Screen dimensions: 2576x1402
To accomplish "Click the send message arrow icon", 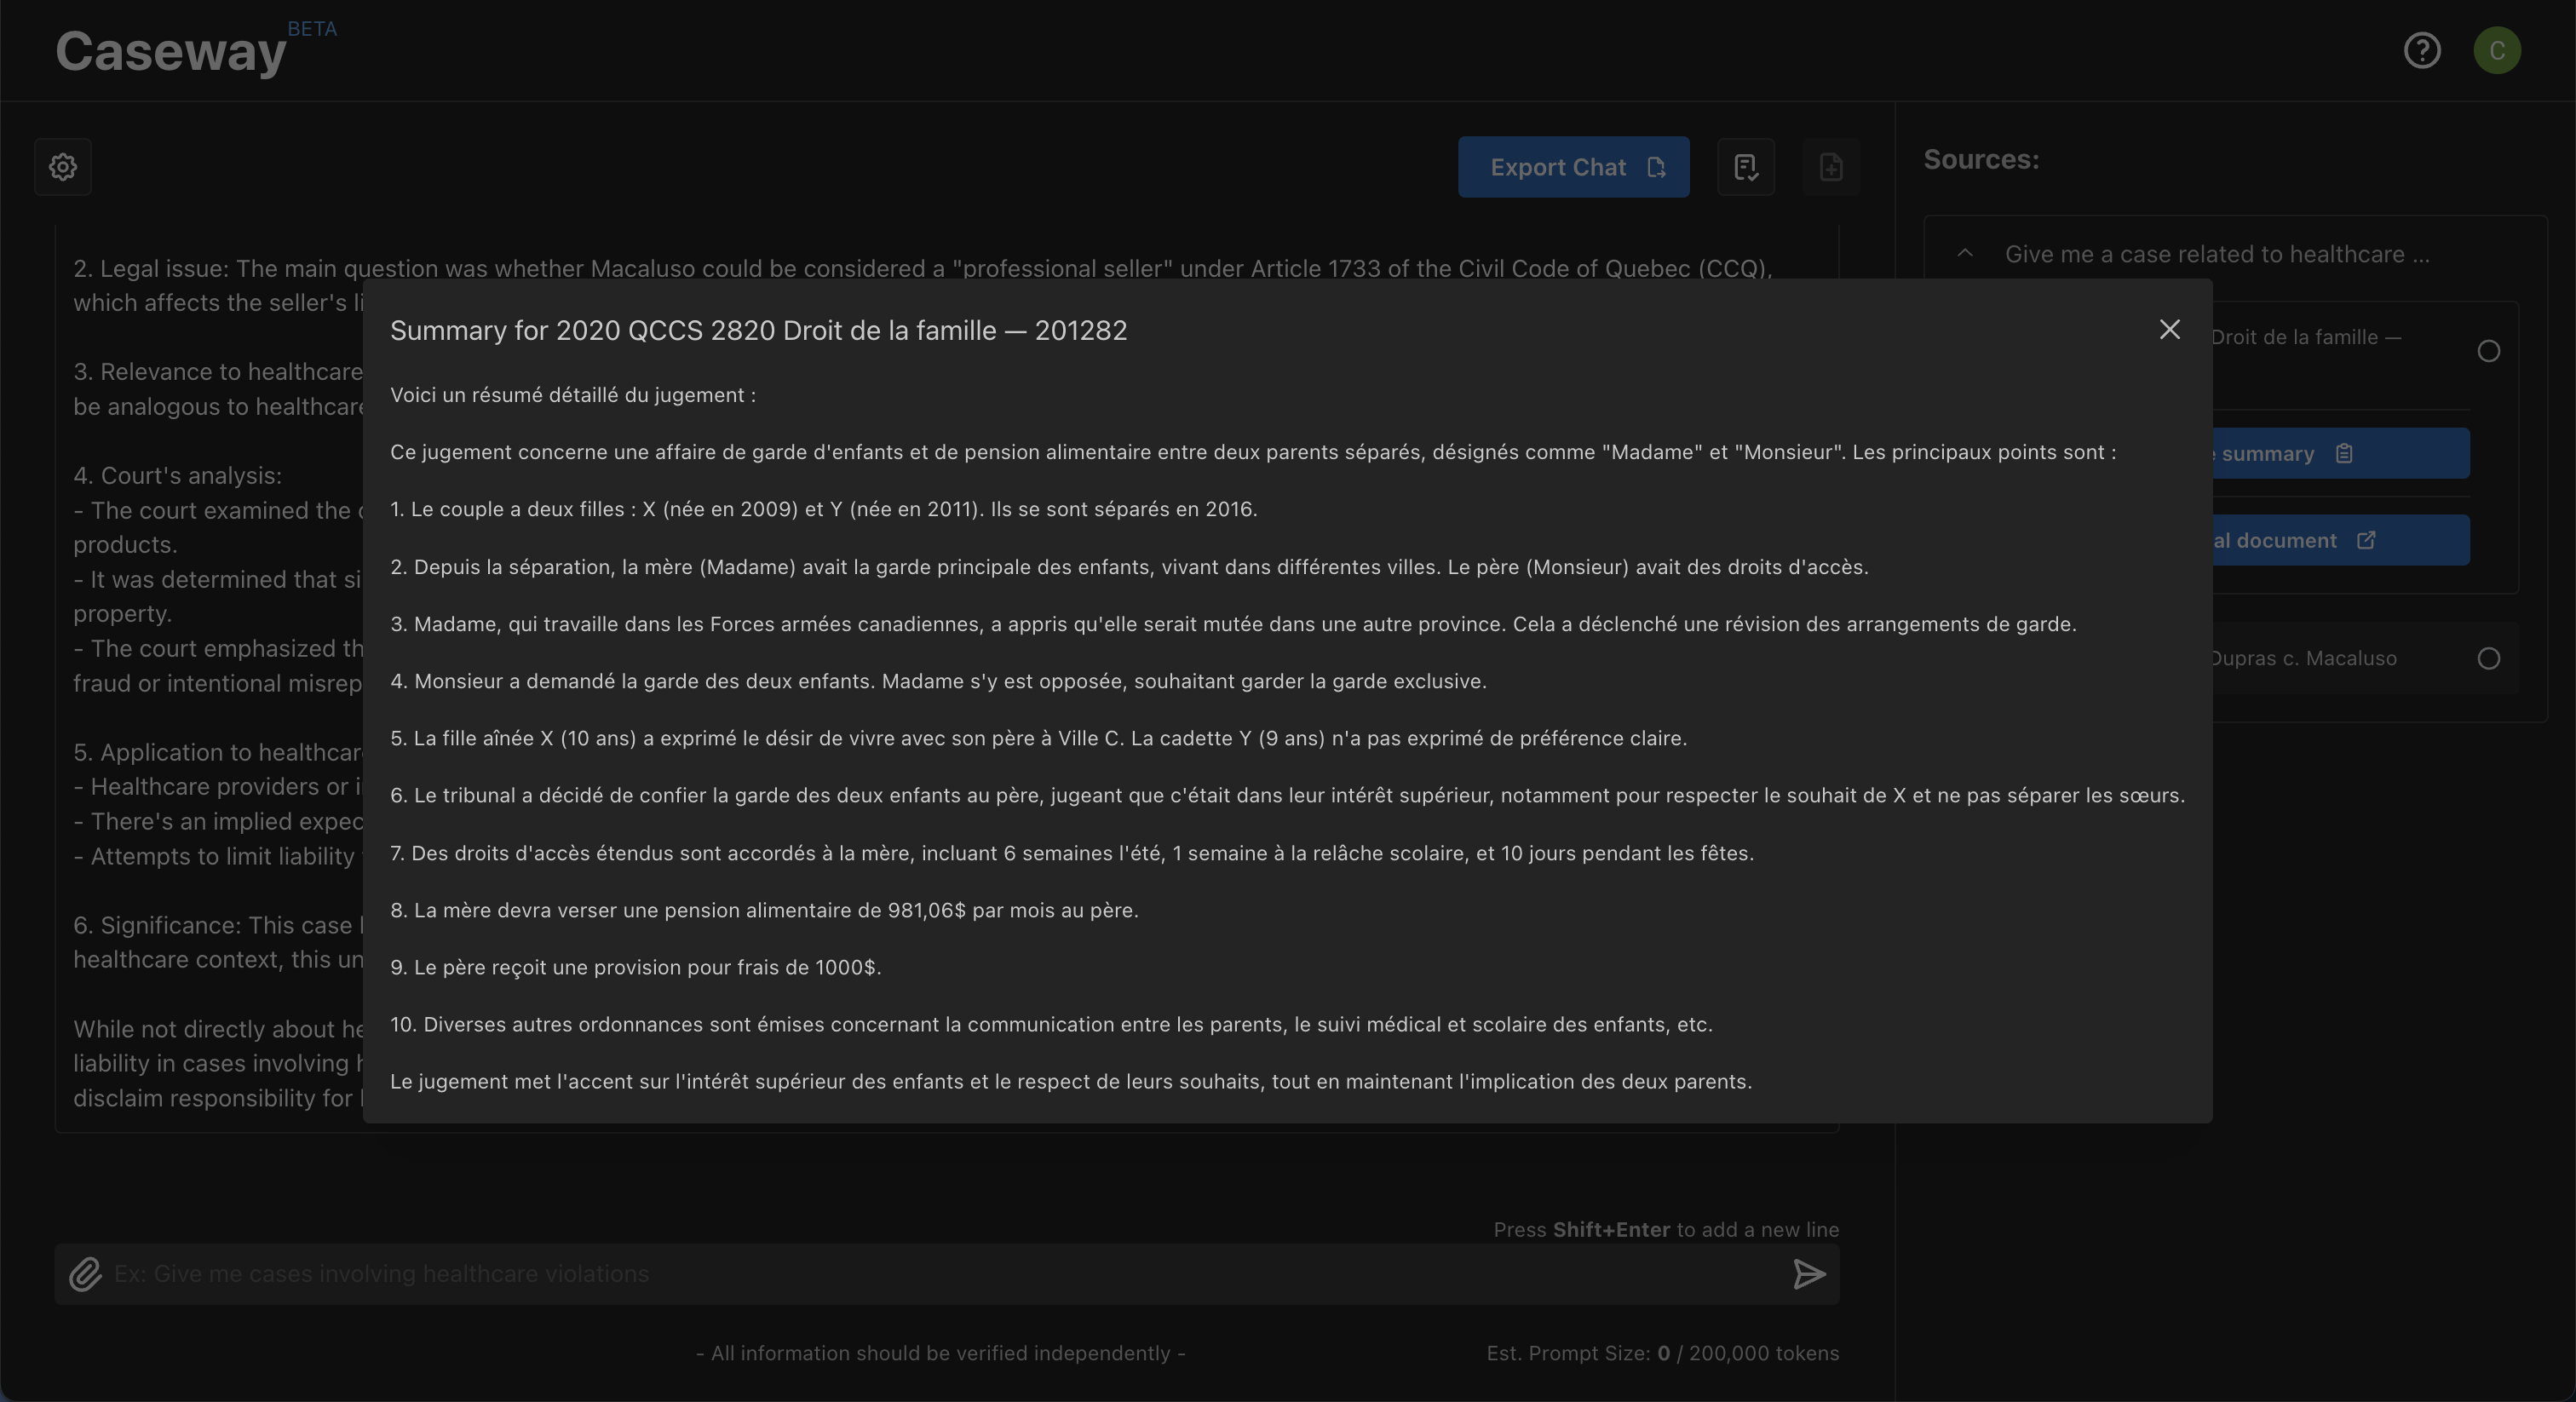I will (x=1808, y=1274).
